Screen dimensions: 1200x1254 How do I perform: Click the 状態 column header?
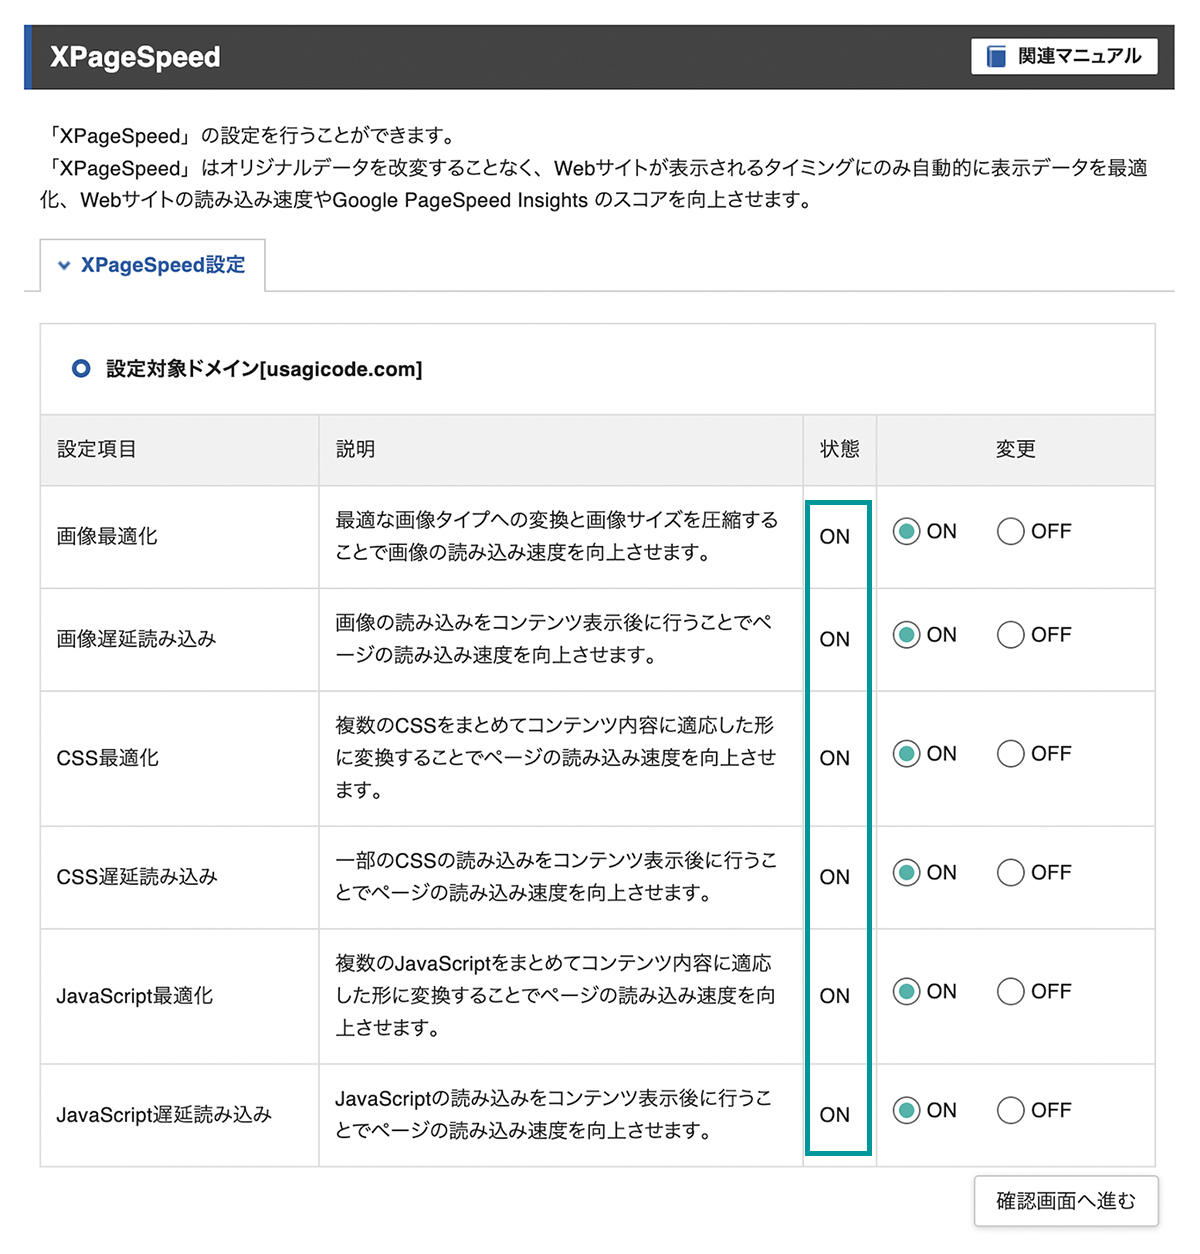click(x=840, y=449)
